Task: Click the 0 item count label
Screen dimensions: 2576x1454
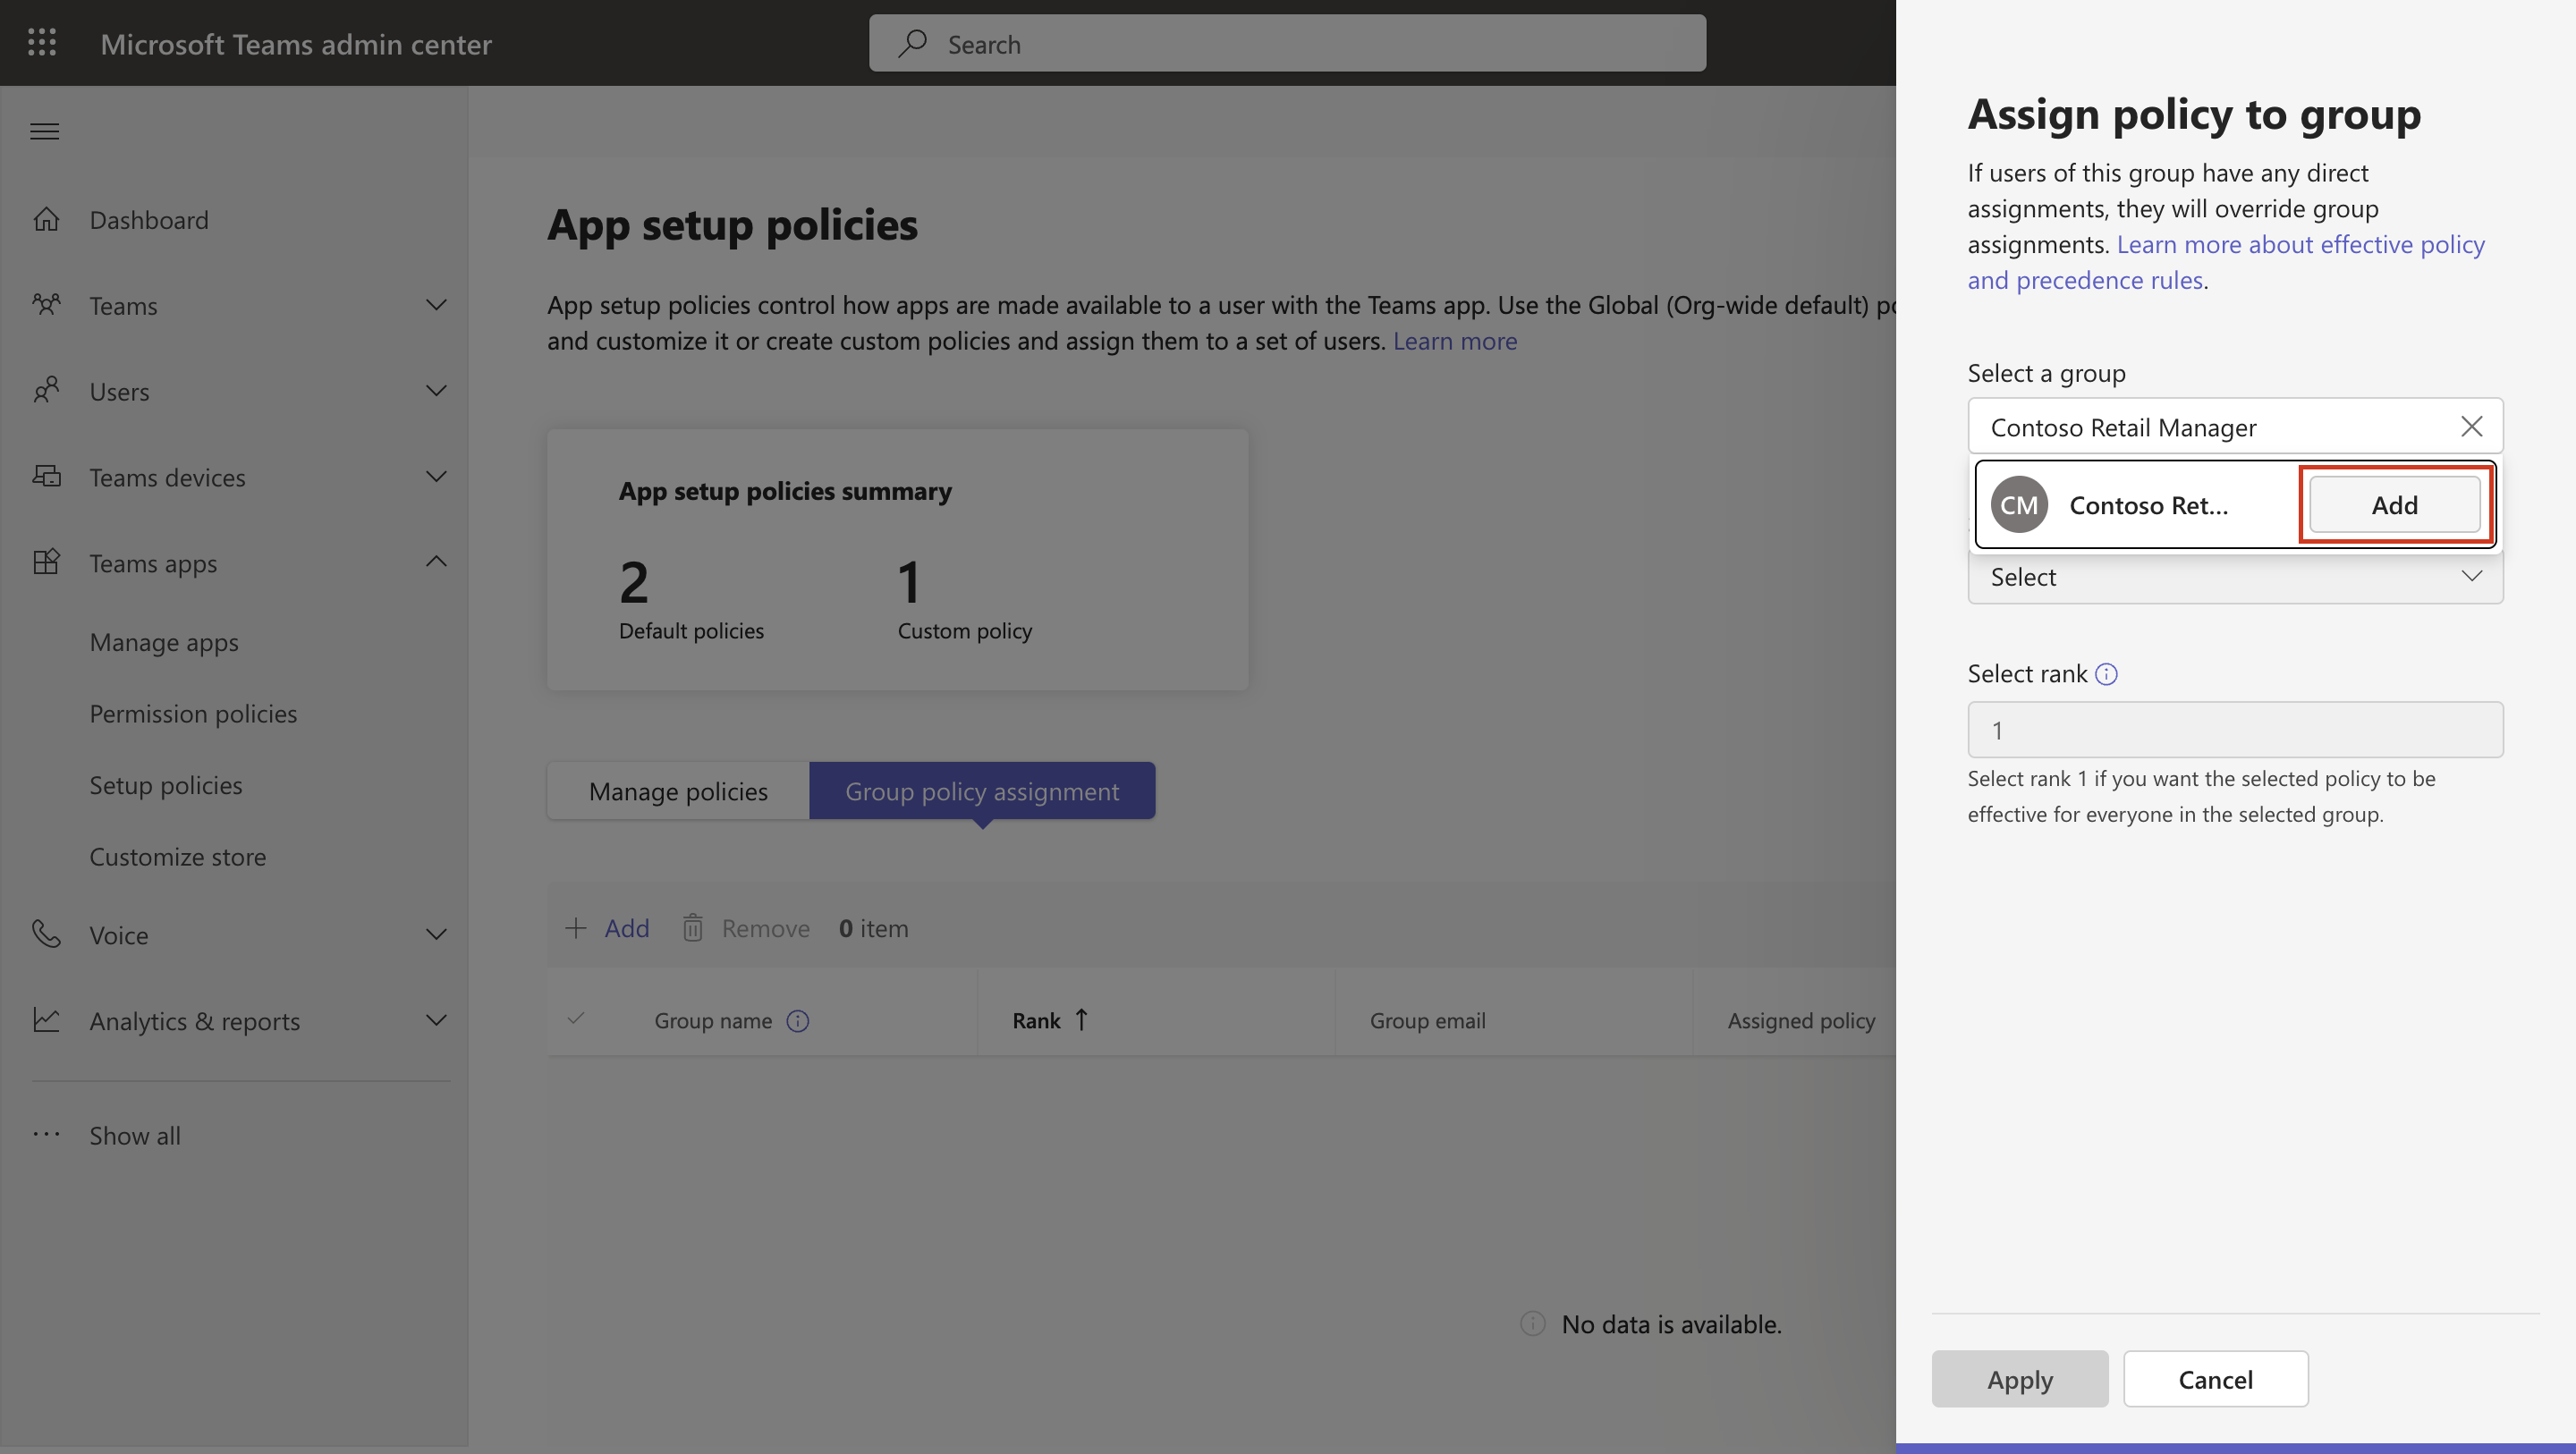Action: (x=874, y=928)
